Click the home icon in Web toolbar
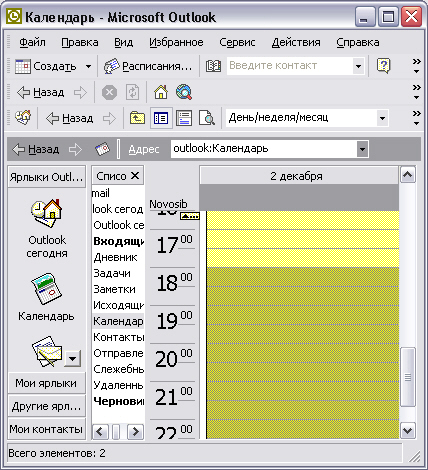 161,92
